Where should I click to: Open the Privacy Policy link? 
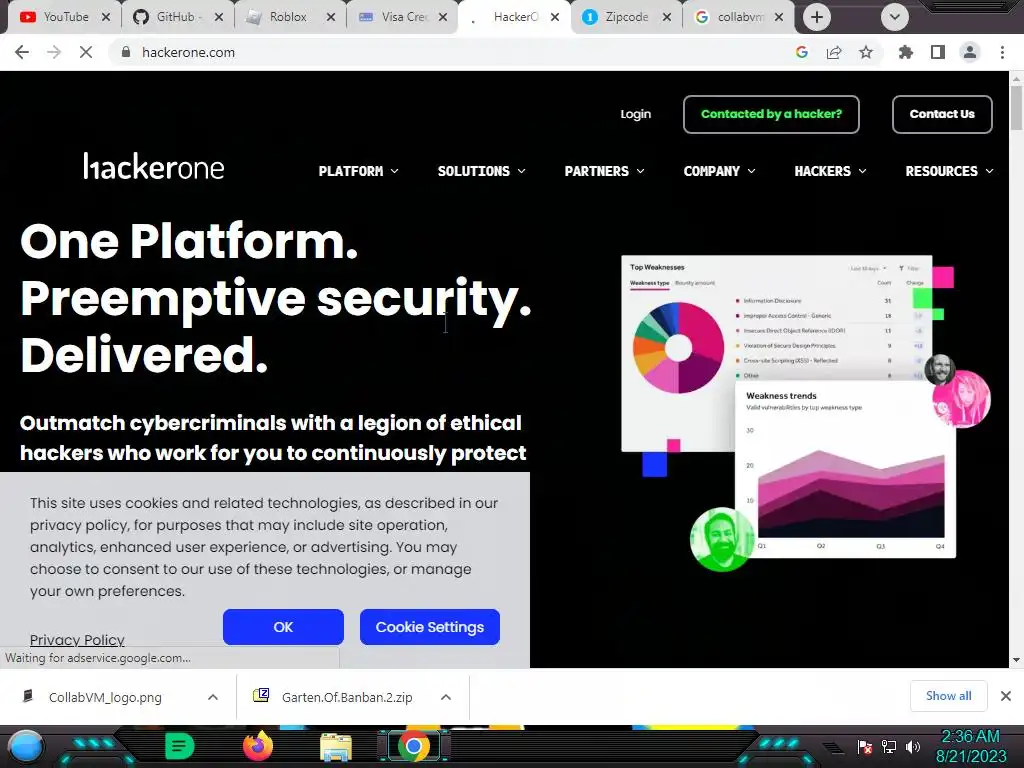pyautogui.click(x=77, y=639)
